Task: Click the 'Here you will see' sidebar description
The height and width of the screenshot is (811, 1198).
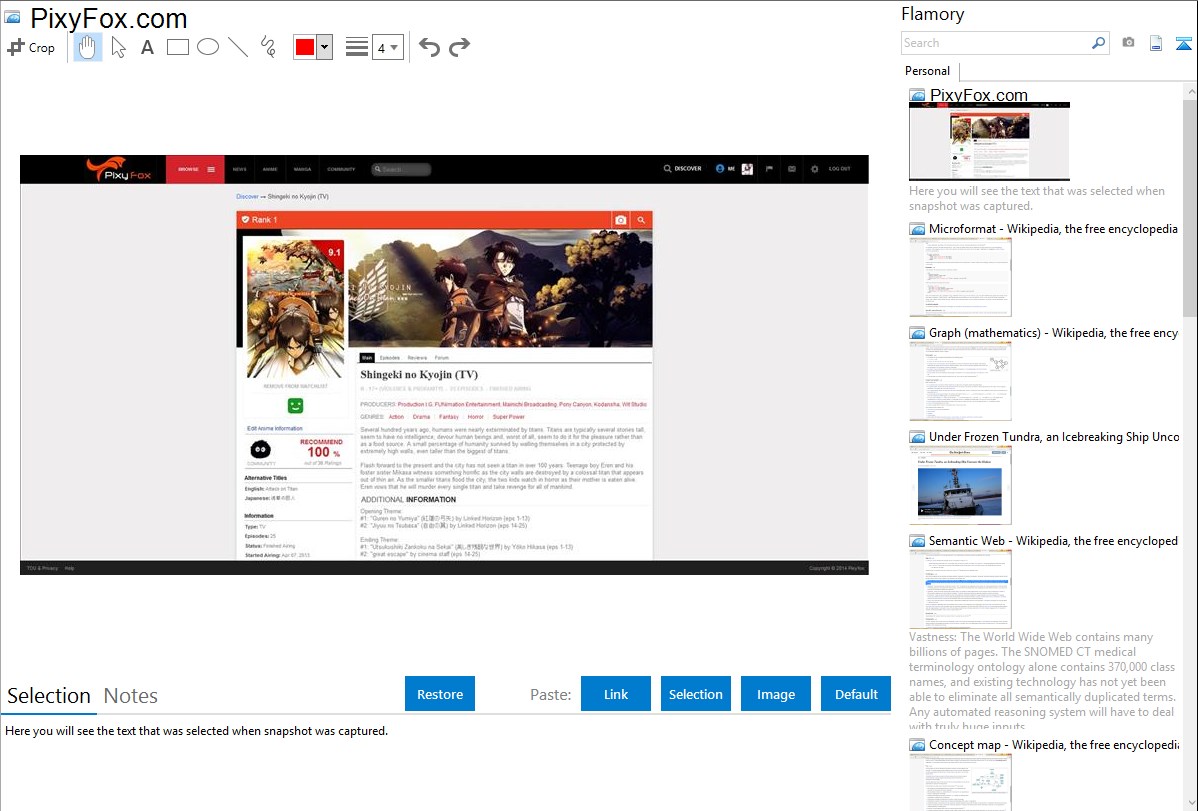Action: click(x=1037, y=198)
